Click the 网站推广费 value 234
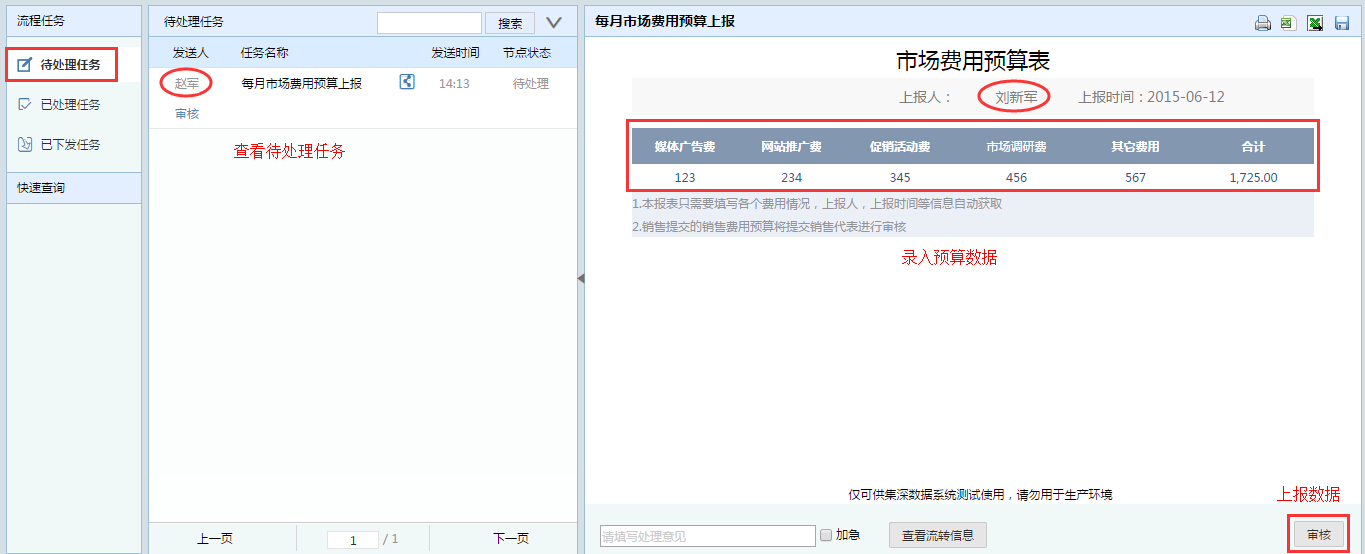1365x554 pixels. 791,177
